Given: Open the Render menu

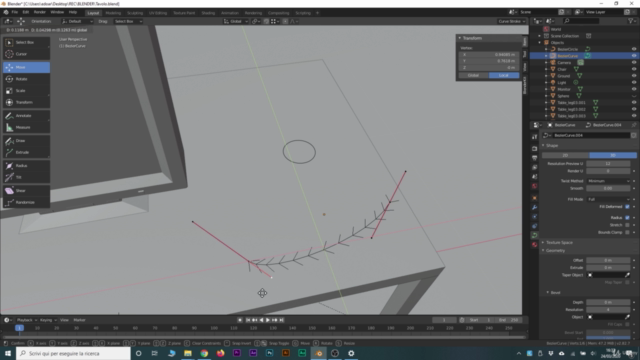Looking at the screenshot, I should pyautogui.click(x=40, y=12).
